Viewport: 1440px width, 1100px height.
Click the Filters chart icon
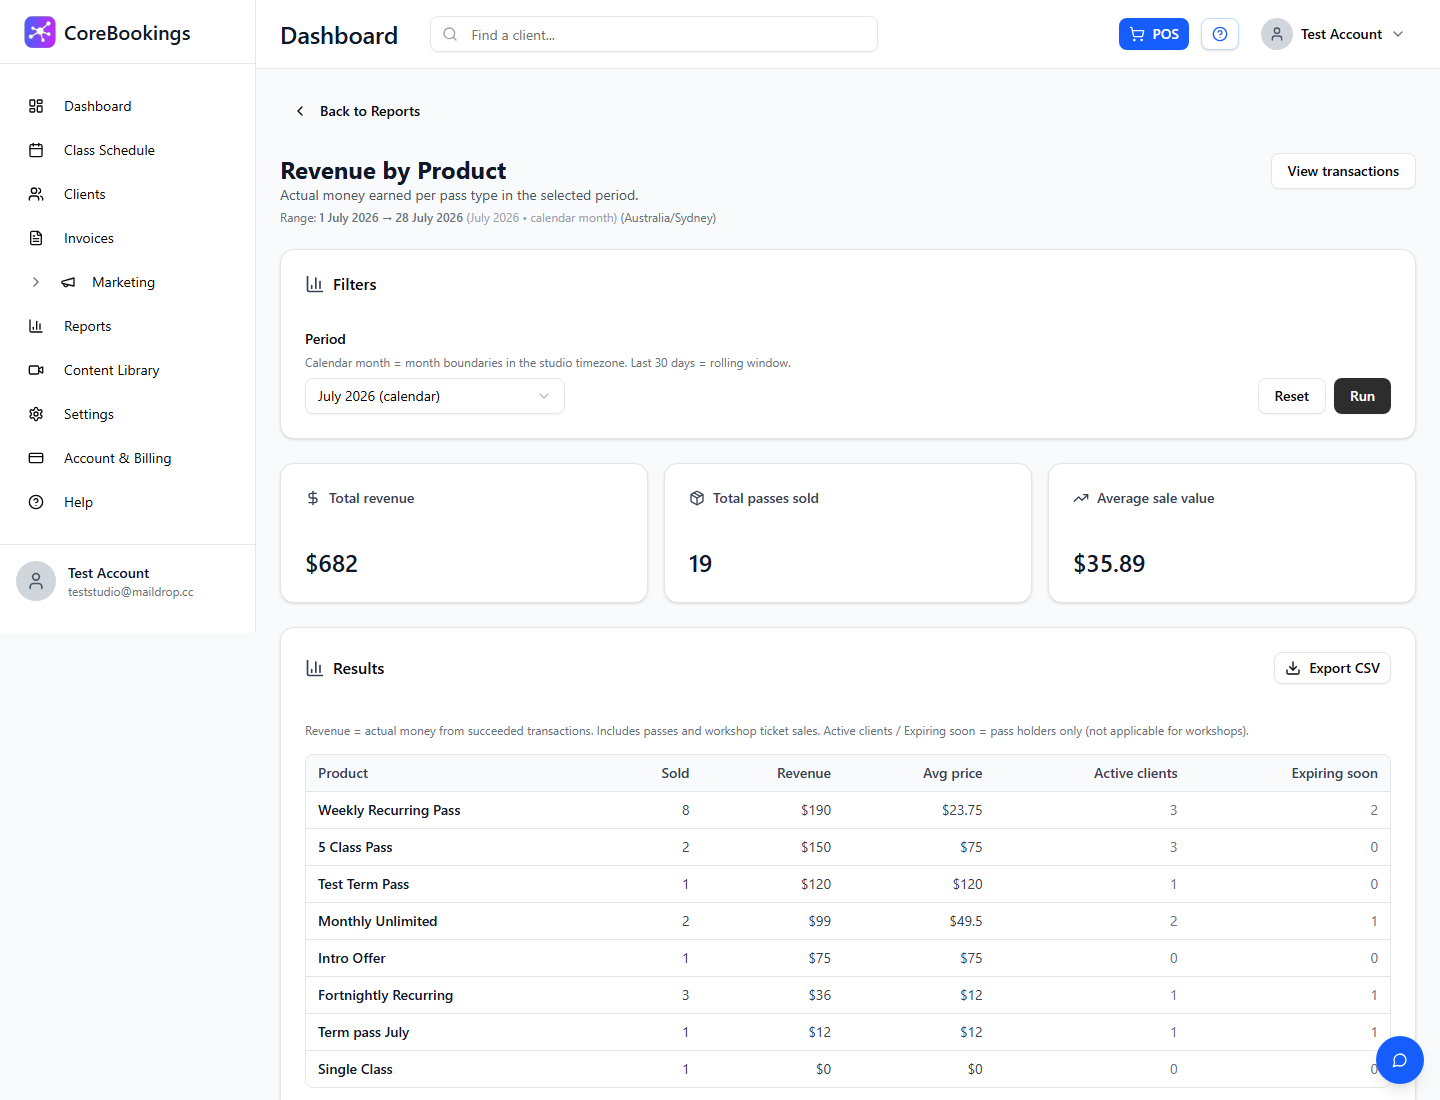tap(314, 284)
